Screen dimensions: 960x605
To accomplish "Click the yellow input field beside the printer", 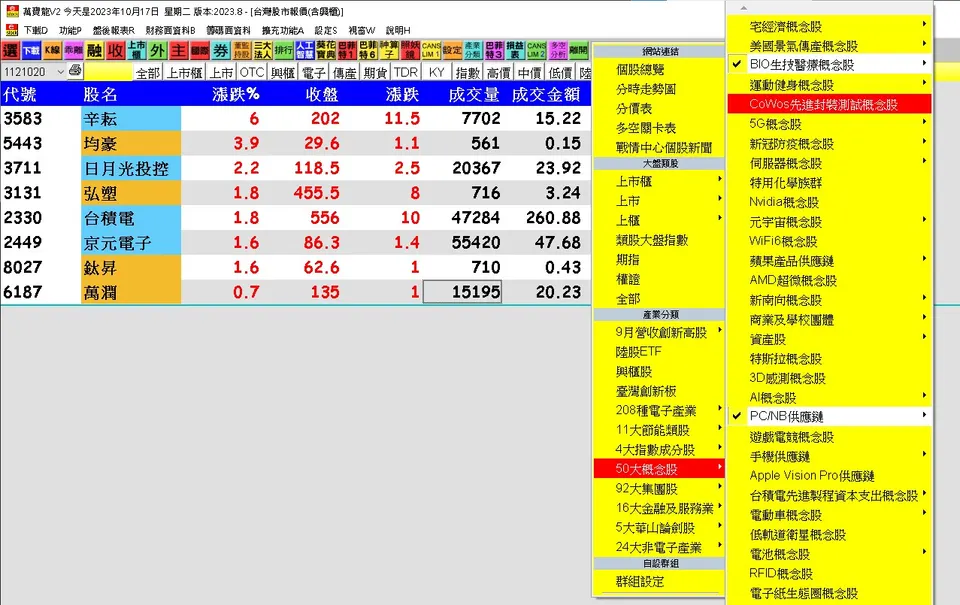I will click(x=108, y=72).
